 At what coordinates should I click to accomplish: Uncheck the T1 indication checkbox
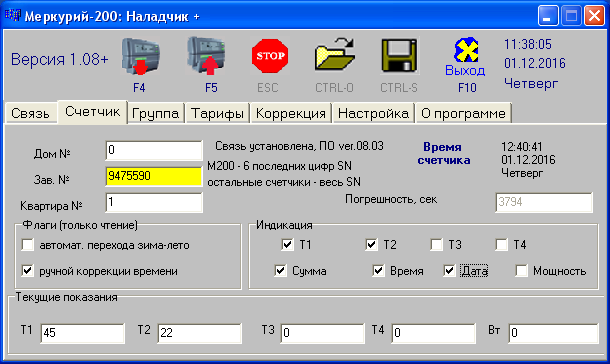click(x=287, y=245)
